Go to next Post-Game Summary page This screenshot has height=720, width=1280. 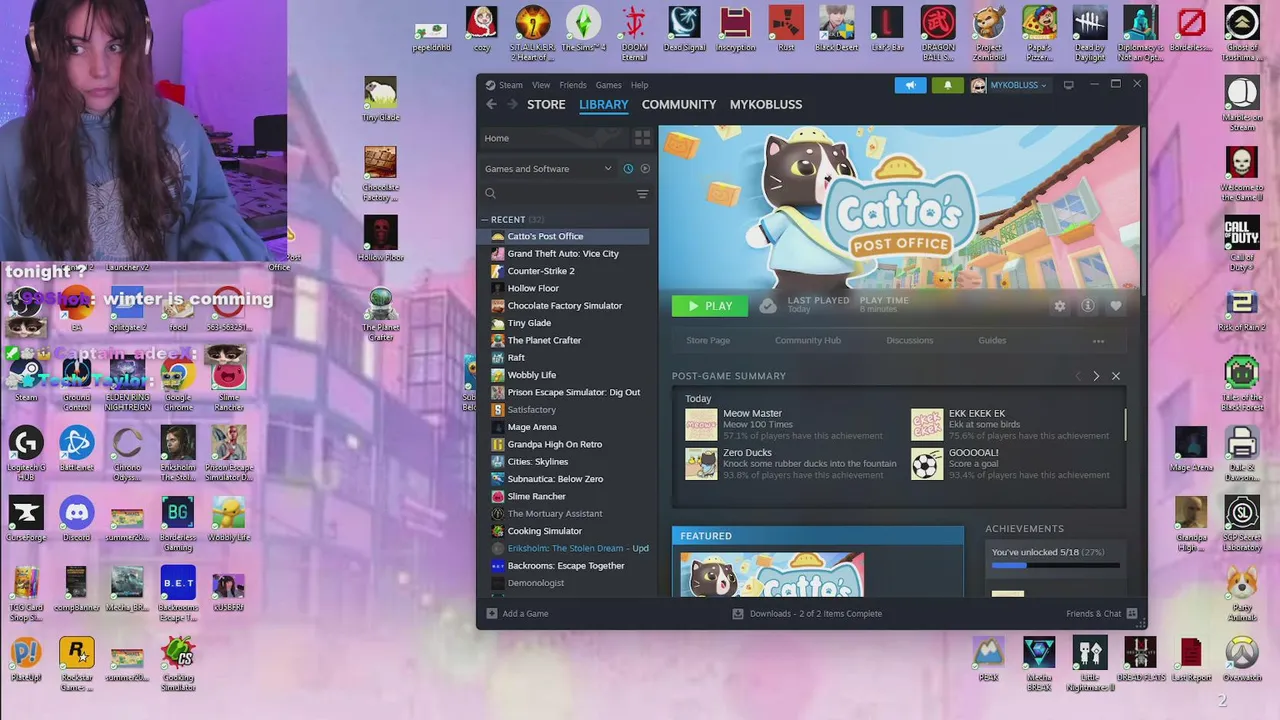1096,376
